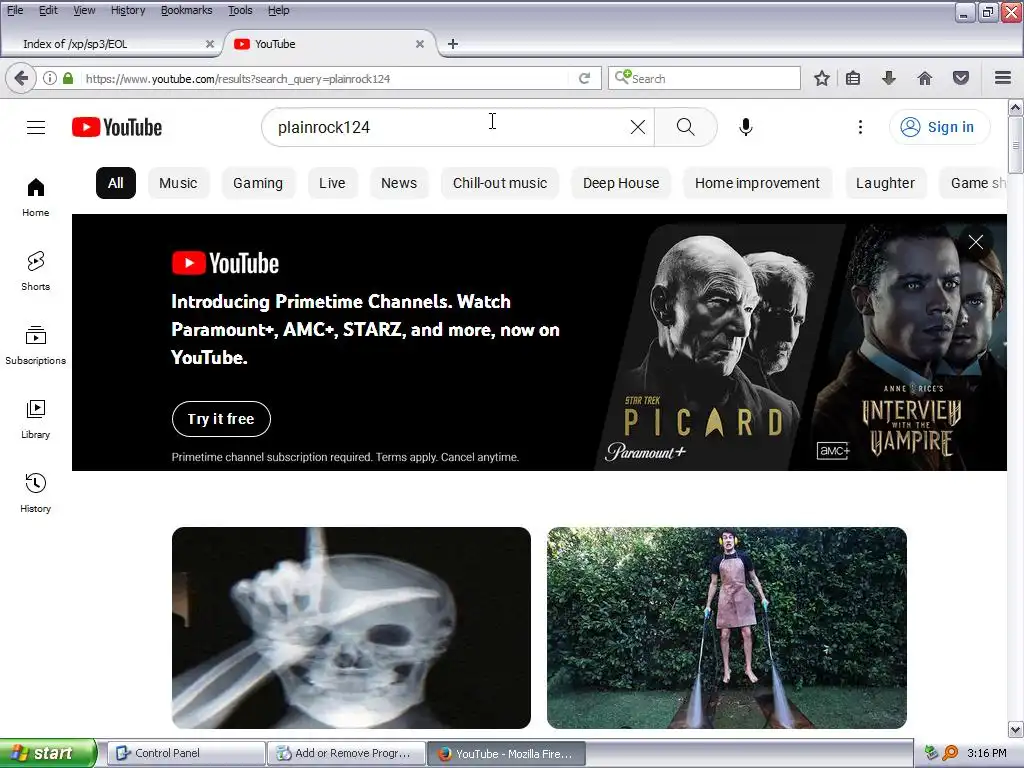The height and width of the screenshot is (768, 1024).
Task: Open the Tools menu
Action: pos(240,10)
